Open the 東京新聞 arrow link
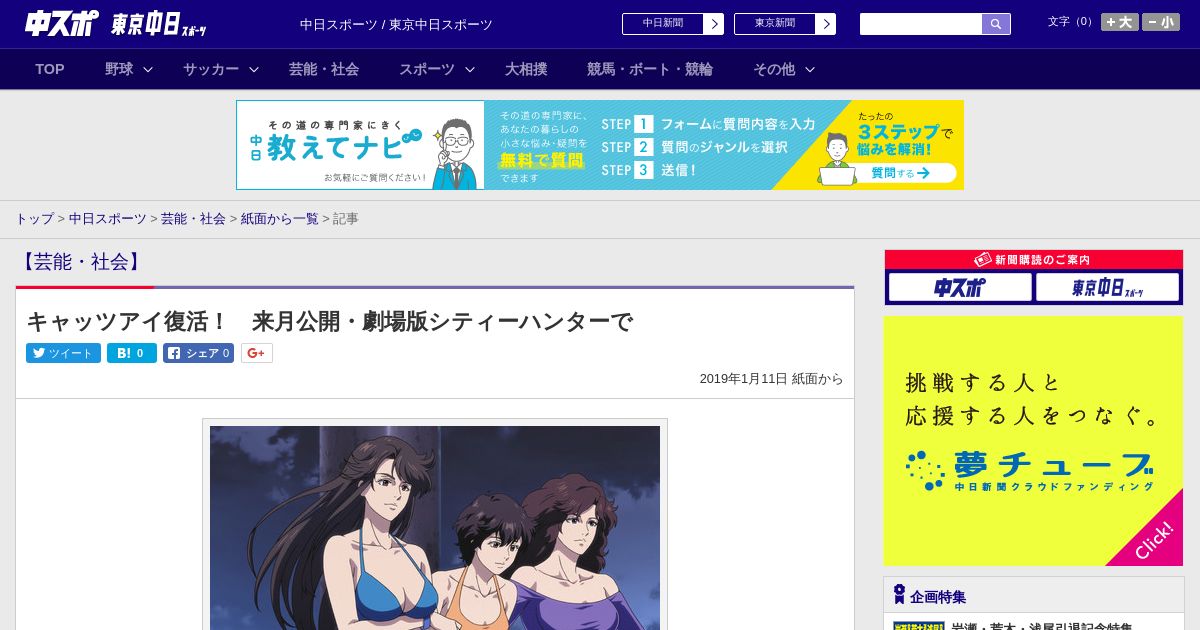This screenshot has height=630, width=1200. point(784,24)
